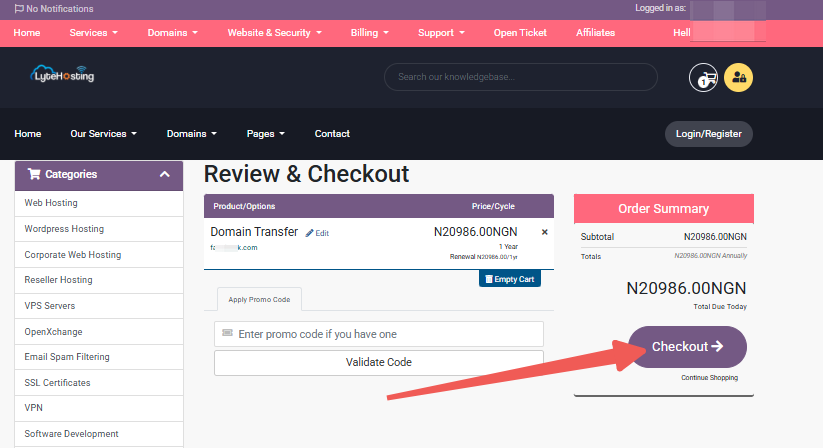Viewport: 823px width, 448px height.
Task: Go to Home in dark navigation bar
Action: [x=28, y=134]
